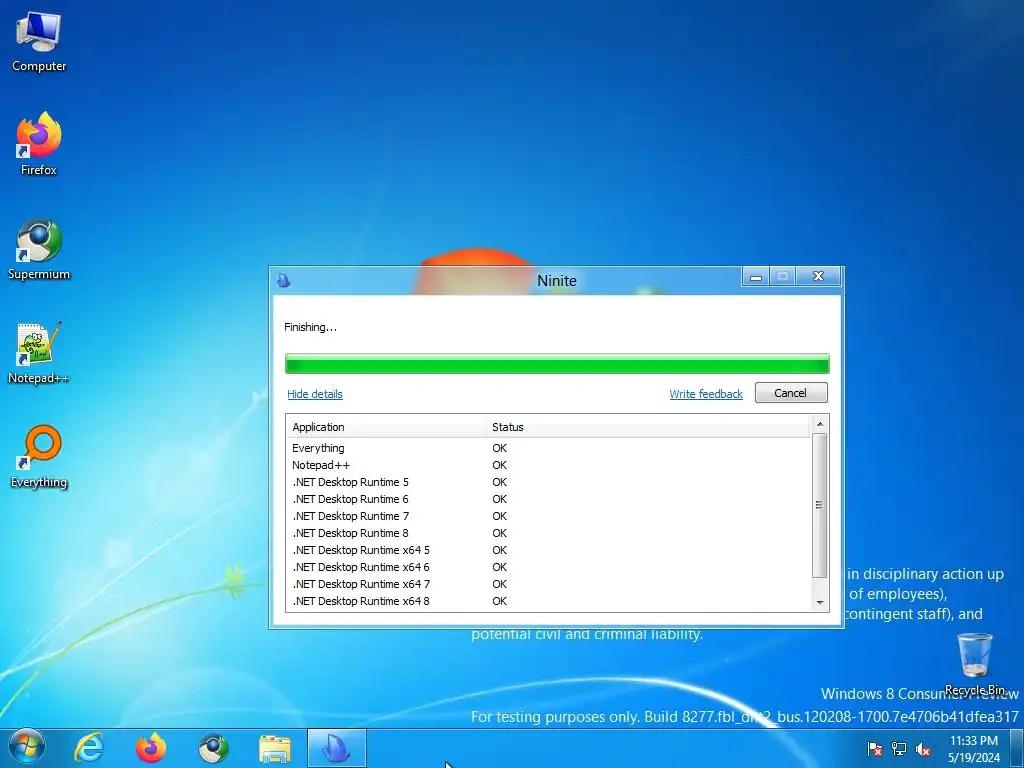Viewport: 1024px width, 768px height.
Task: Click the muted volume tray icon
Action: [923, 749]
